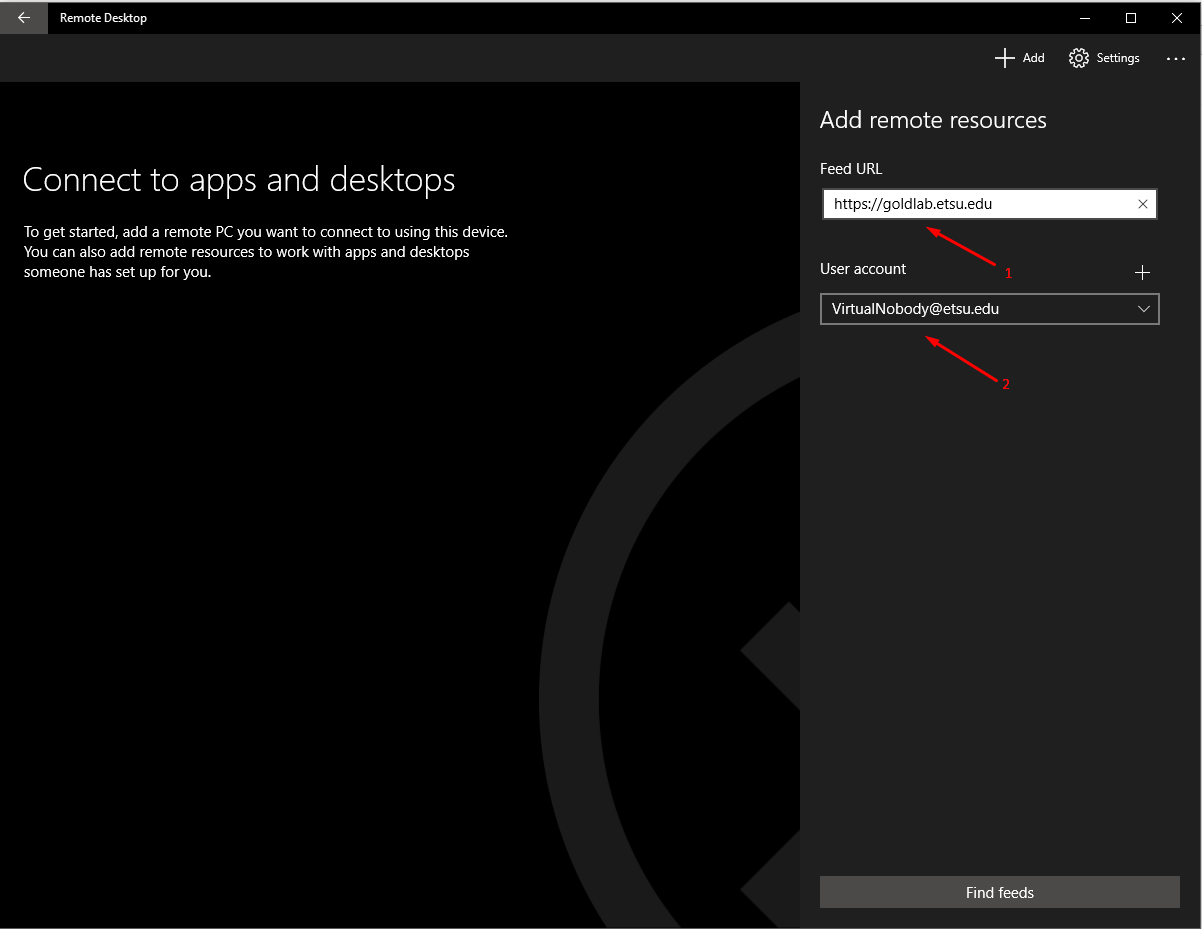The height and width of the screenshot is (929, 1202).
Task: Clear the Feed URL text with X
Action: (1143, 204)
